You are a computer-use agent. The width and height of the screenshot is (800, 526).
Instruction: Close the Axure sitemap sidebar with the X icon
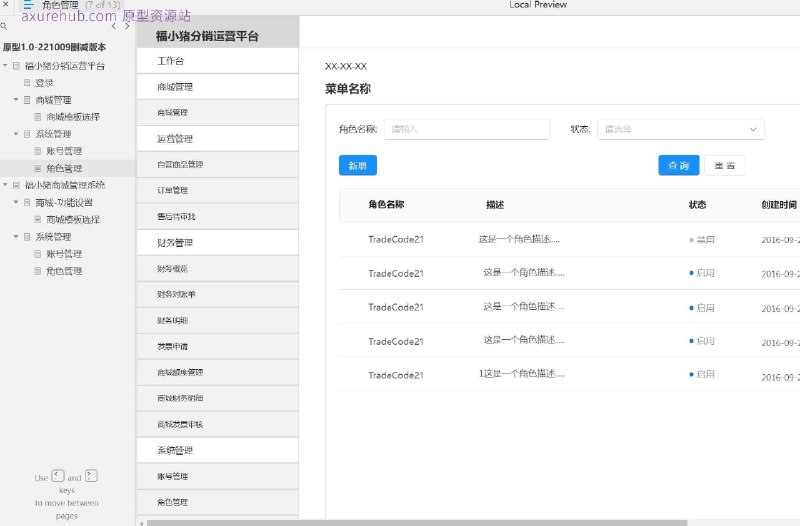(6, 4)
